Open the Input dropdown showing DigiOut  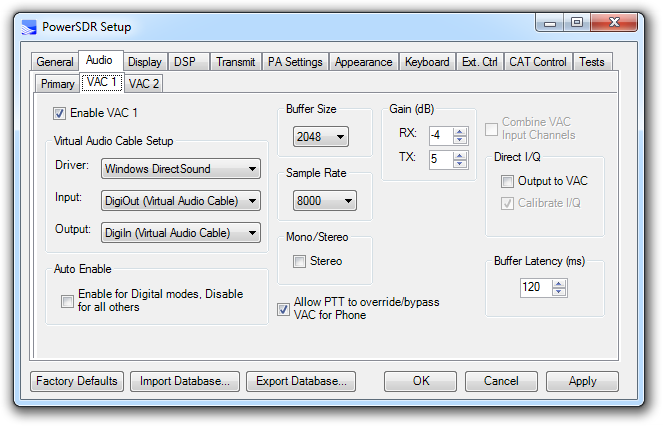click(x=181, y=201)
